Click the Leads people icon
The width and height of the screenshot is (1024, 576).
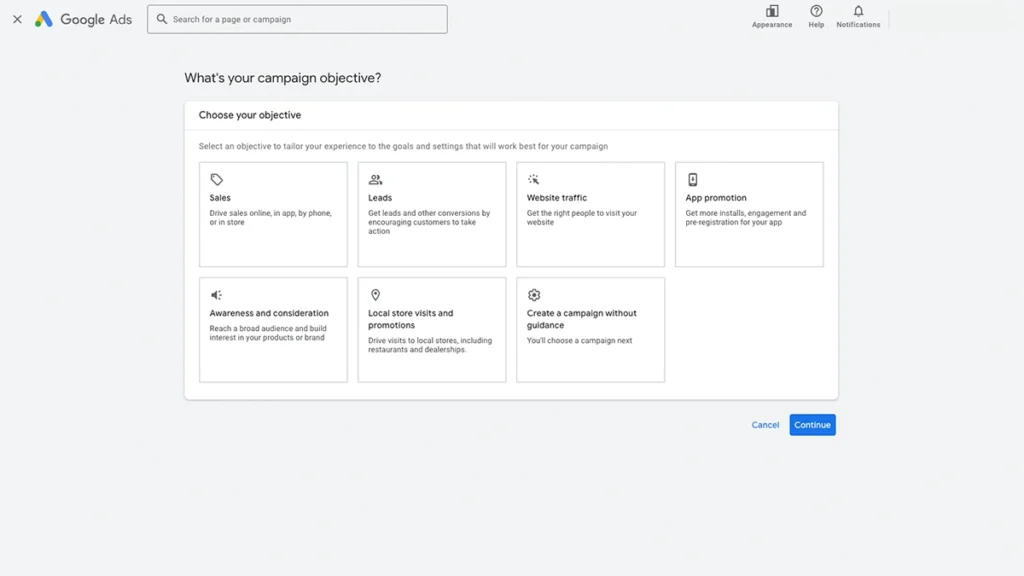point(375,179)
